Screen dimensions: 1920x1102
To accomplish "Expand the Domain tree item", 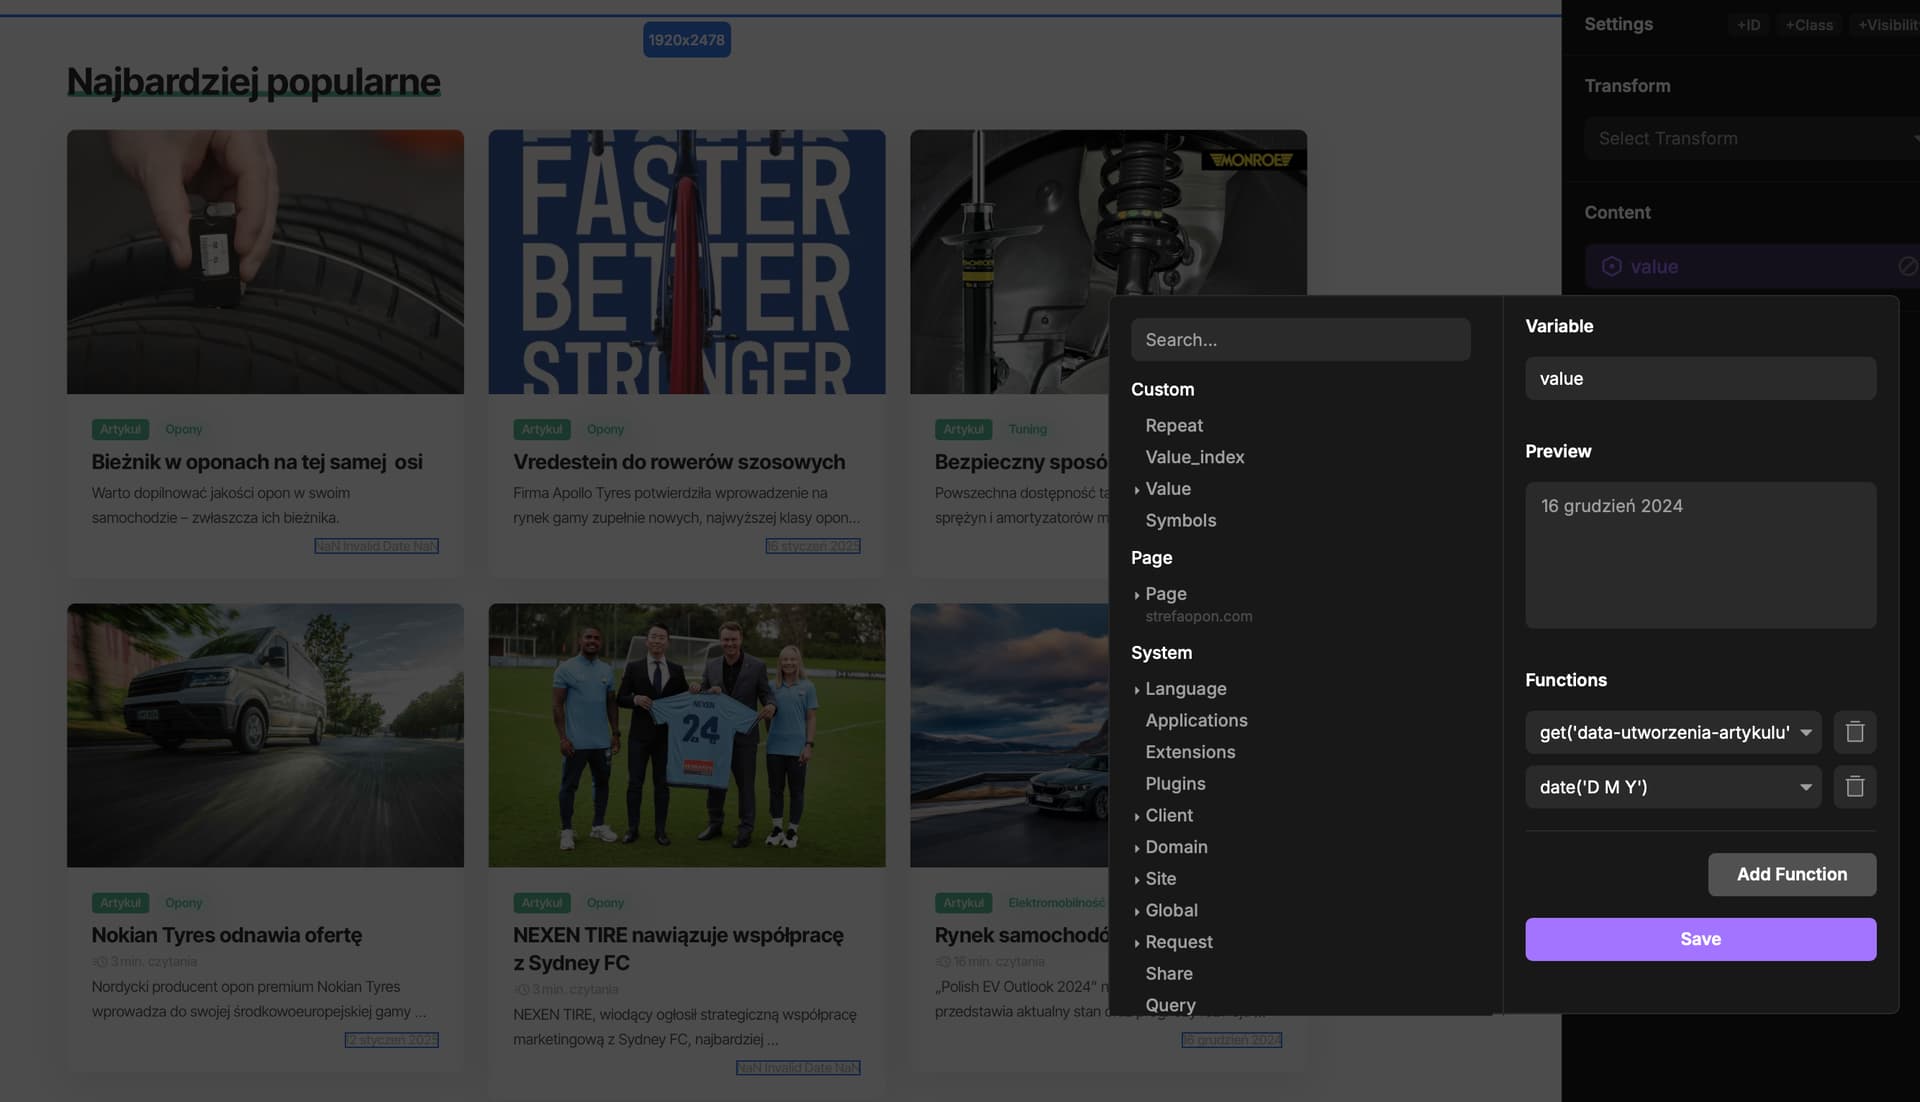I will (1137, 848).
